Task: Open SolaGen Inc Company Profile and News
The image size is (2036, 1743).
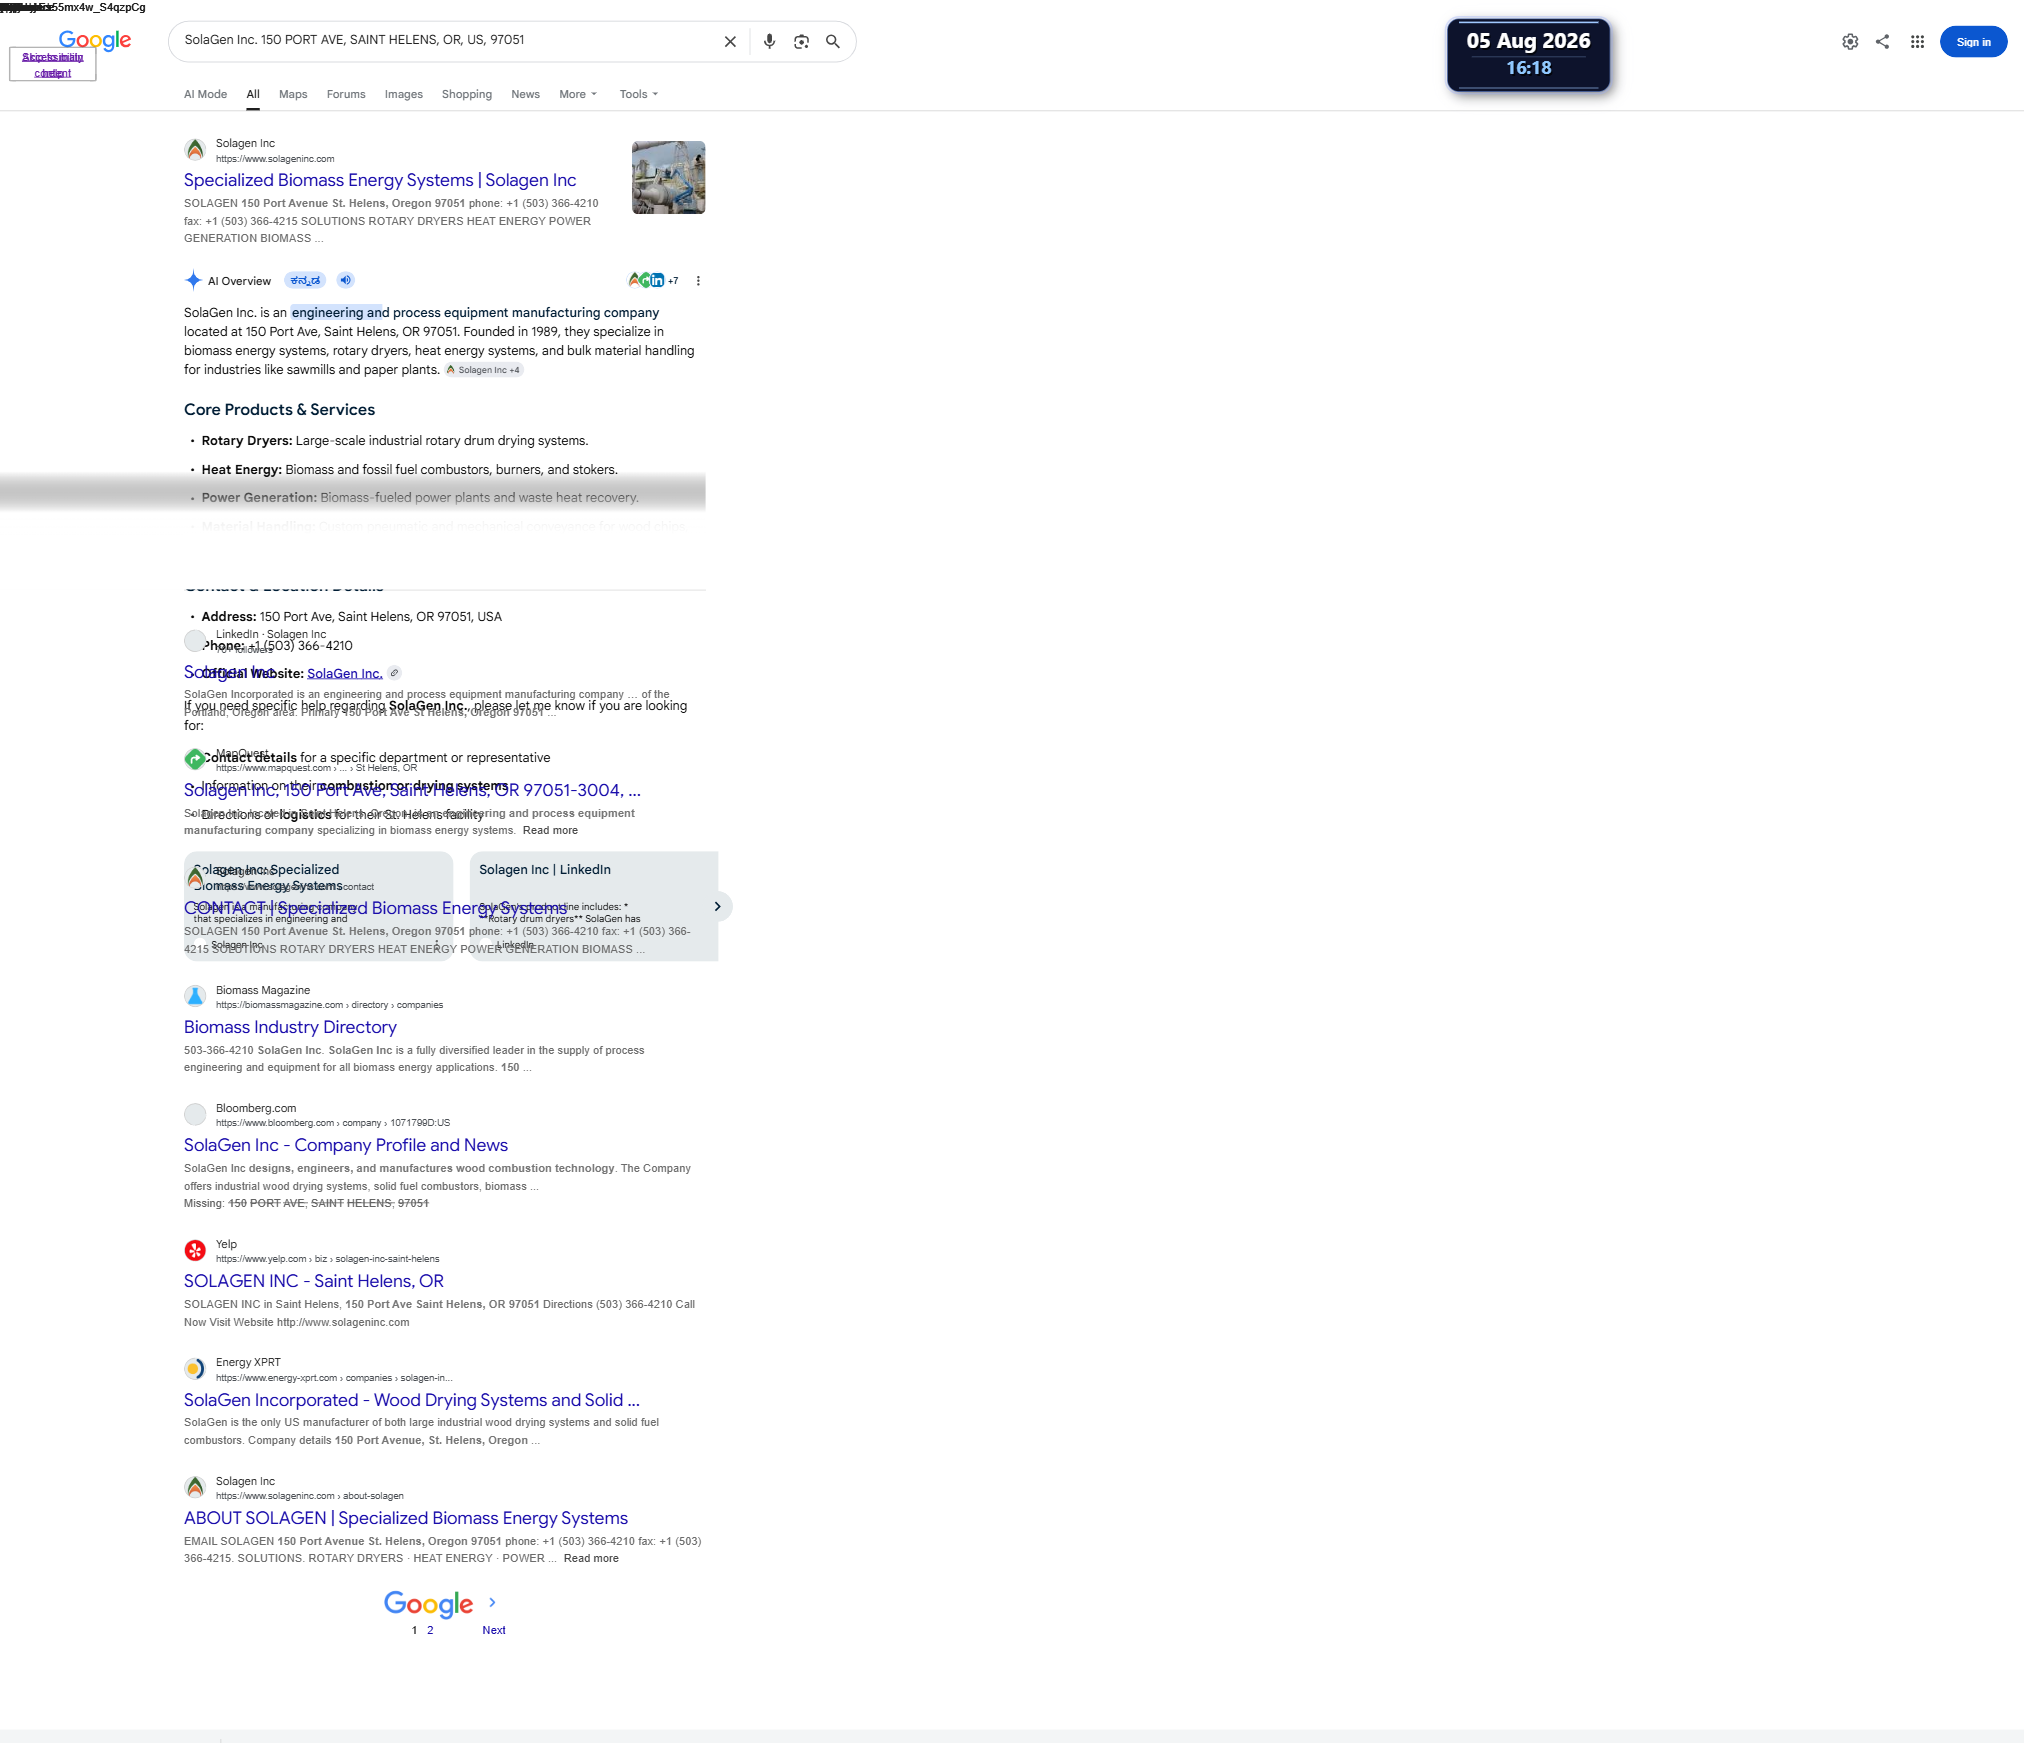Action: click(346, 1145)
